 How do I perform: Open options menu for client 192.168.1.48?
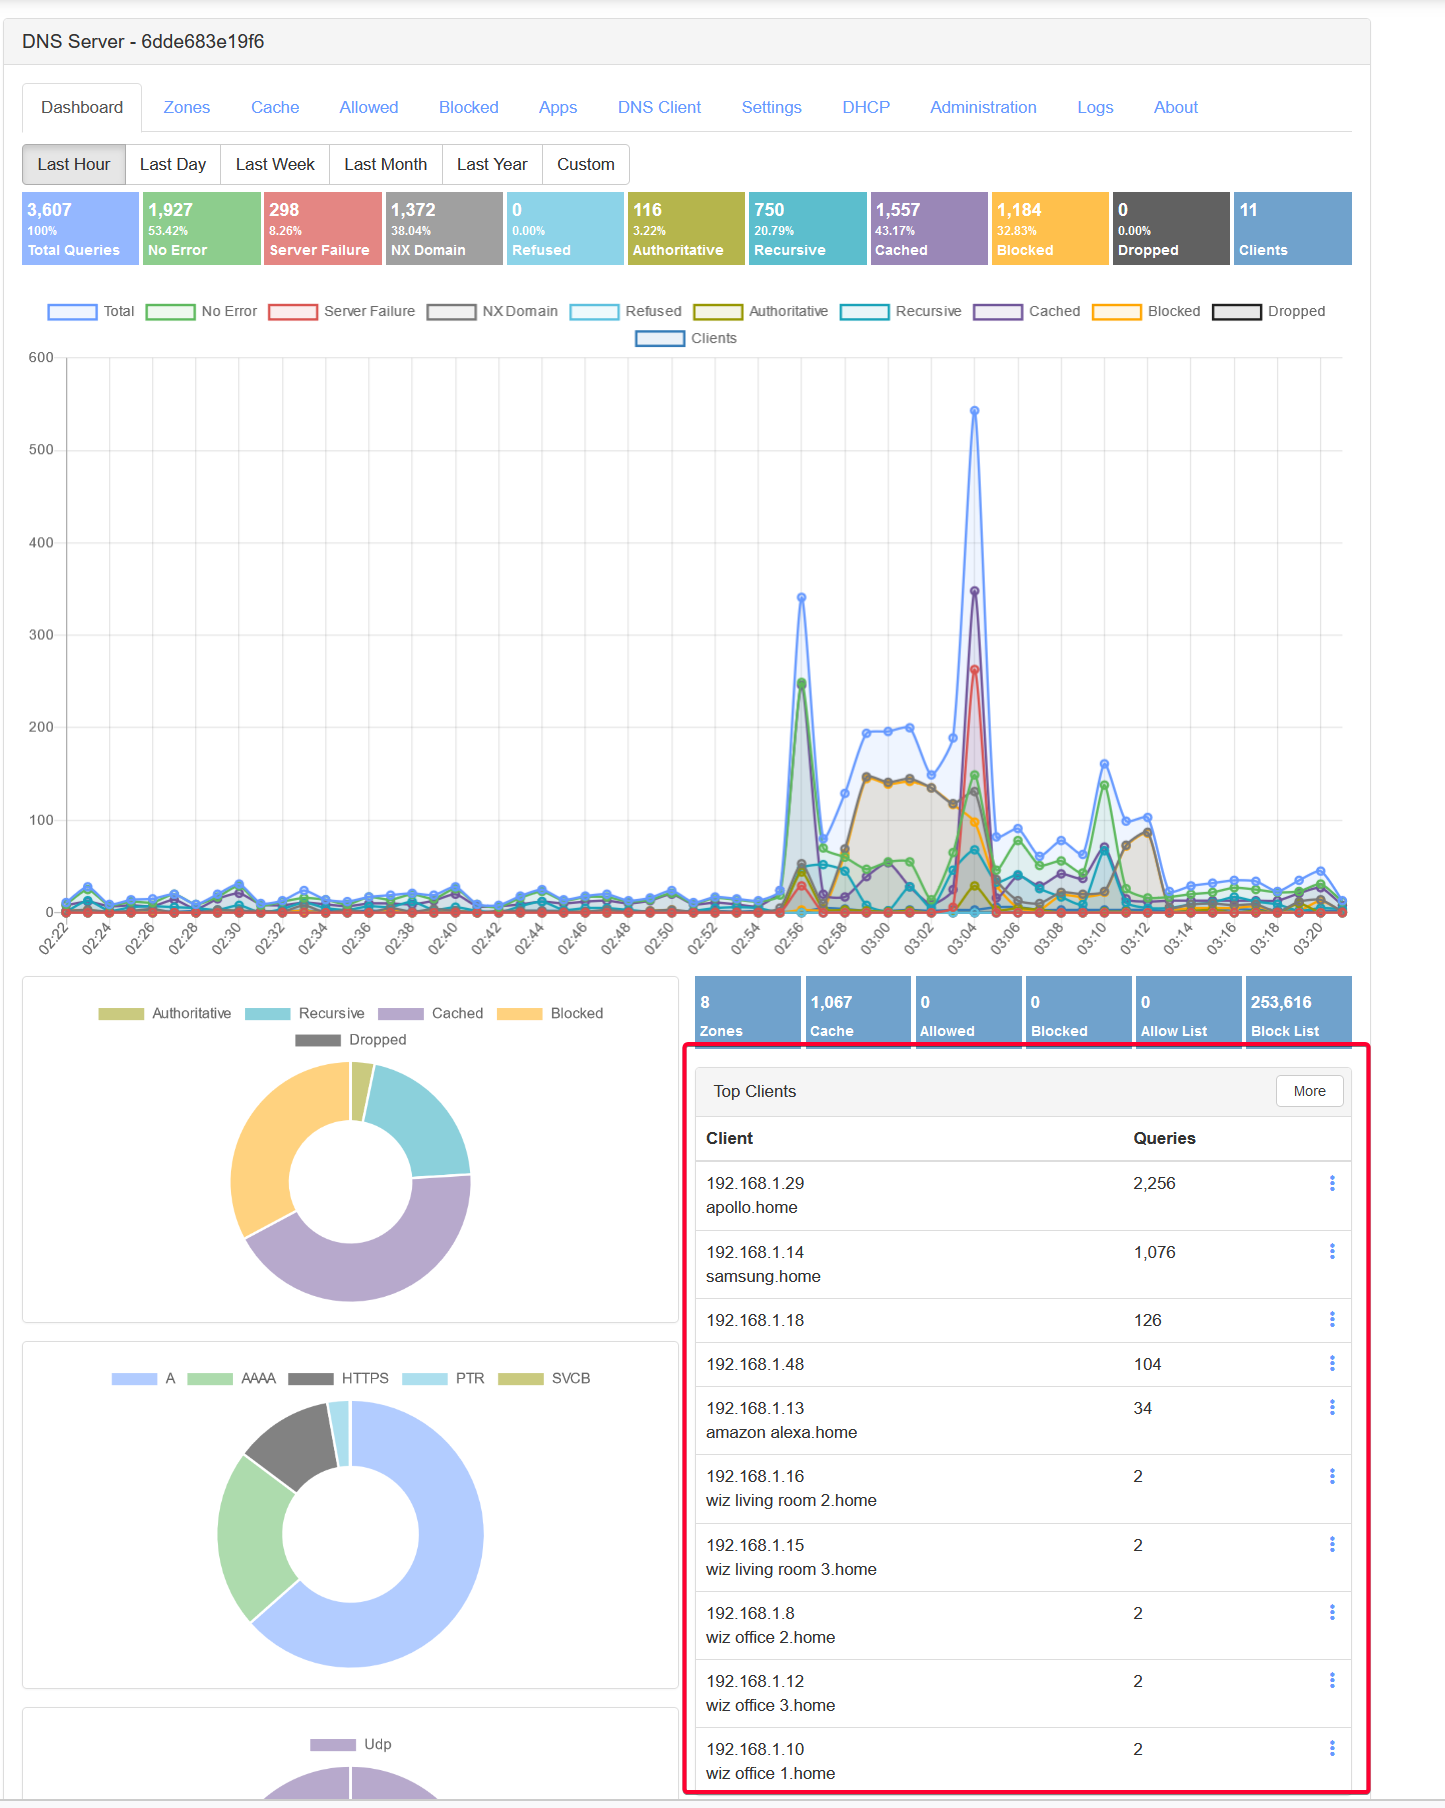(x=1332, y=1363)
